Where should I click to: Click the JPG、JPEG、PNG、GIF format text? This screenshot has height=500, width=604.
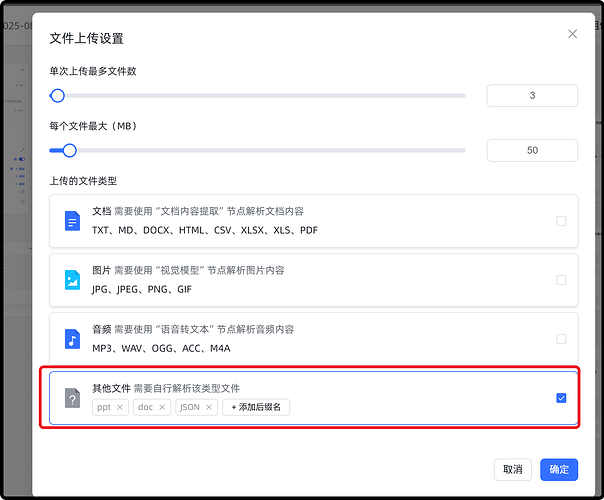pos(142,289)
